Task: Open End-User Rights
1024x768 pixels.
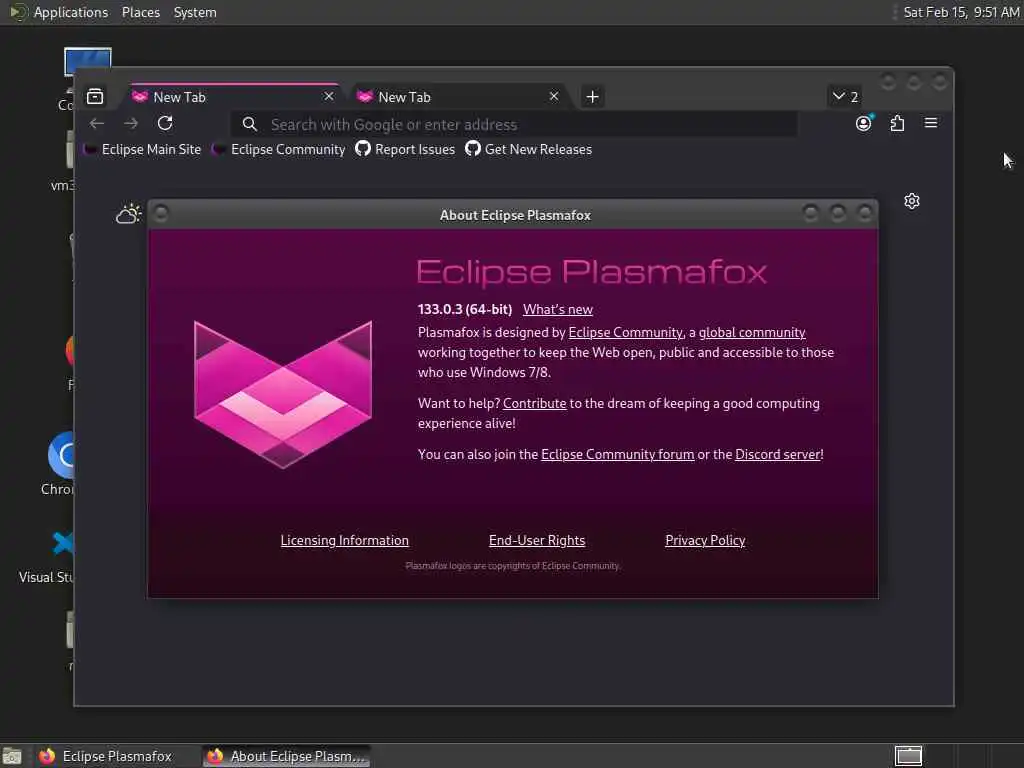Action: tap(537, 541)
